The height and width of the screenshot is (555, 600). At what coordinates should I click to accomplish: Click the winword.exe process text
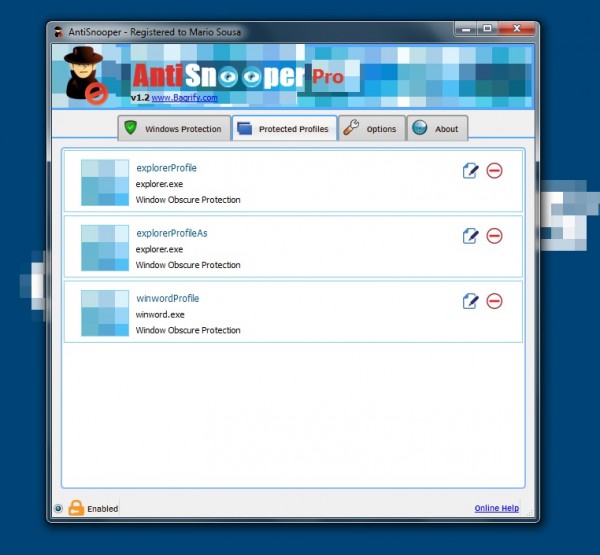pyautogui.click(x=160, y=315)
